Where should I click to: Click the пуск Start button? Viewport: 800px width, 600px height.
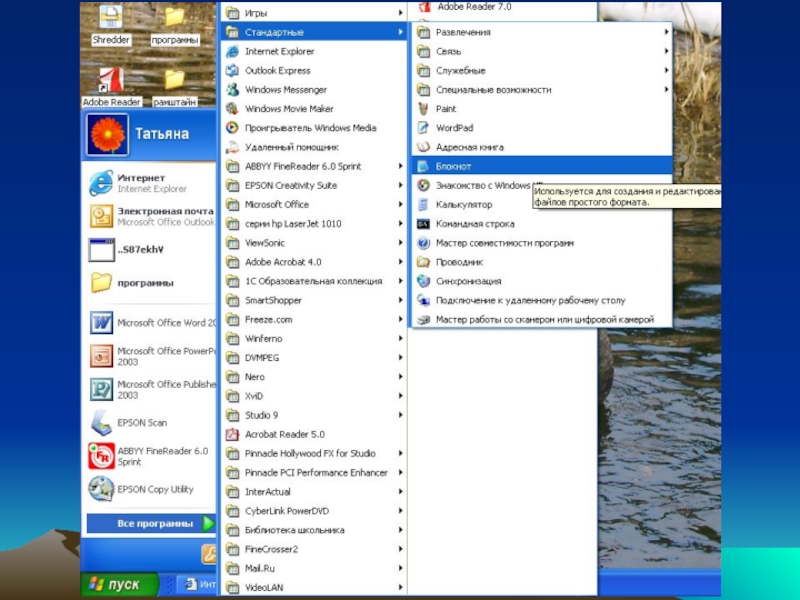click(119, 585)
